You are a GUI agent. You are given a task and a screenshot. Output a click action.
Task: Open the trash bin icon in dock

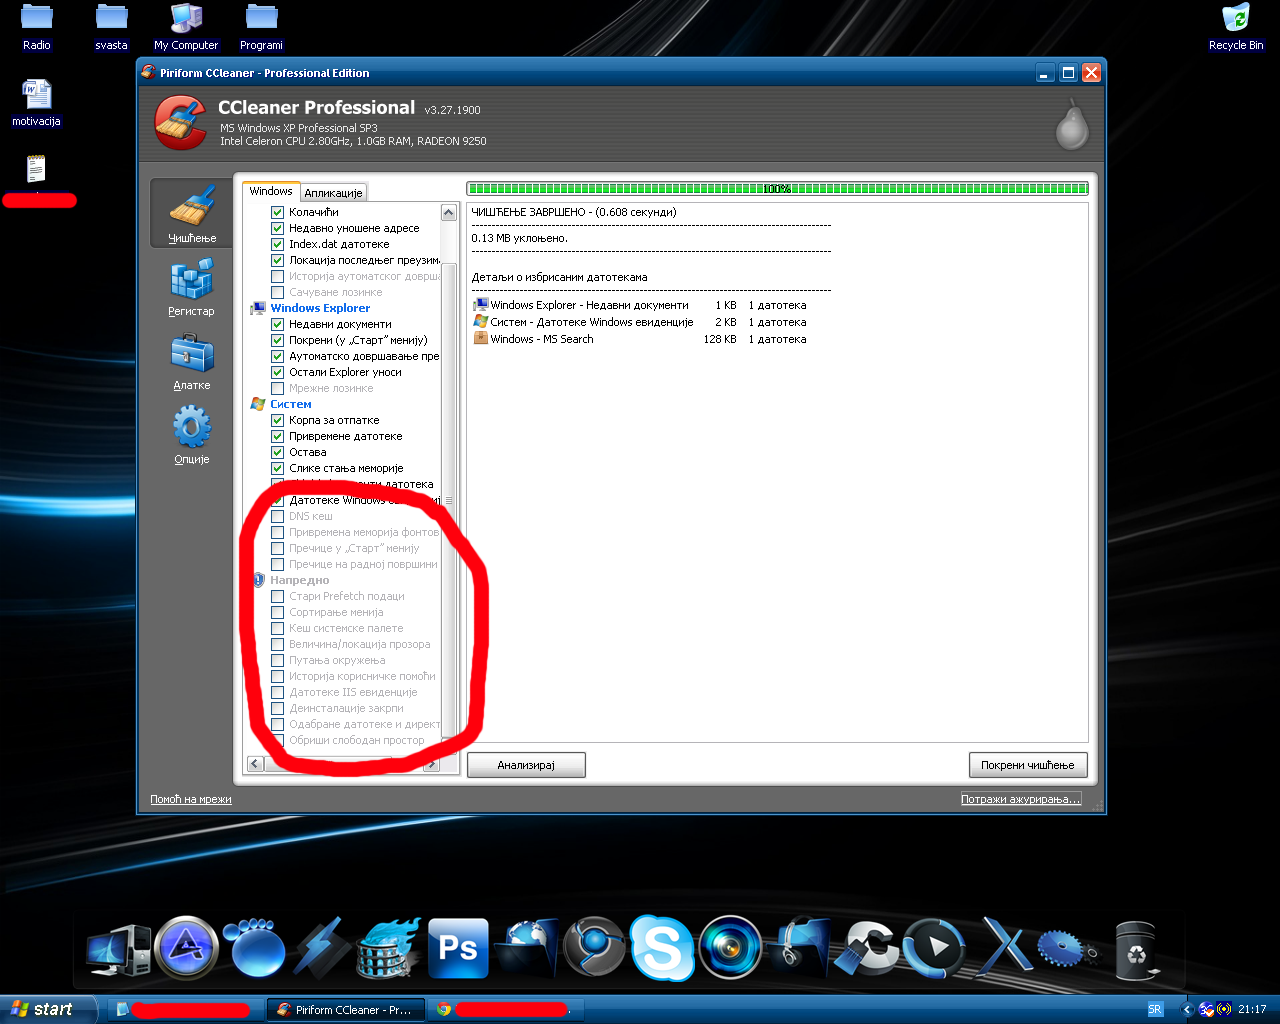[1135, 949]
